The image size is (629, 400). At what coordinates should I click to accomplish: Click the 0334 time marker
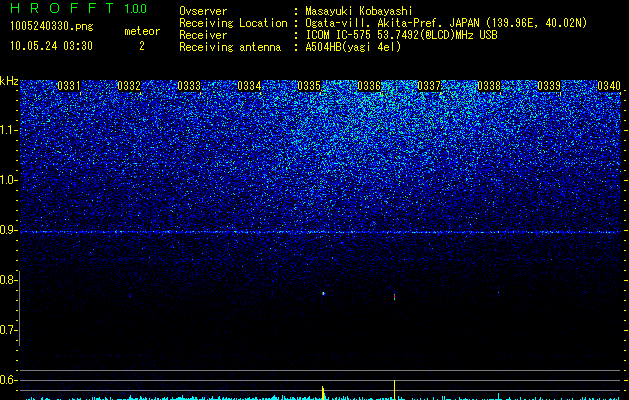249,86
